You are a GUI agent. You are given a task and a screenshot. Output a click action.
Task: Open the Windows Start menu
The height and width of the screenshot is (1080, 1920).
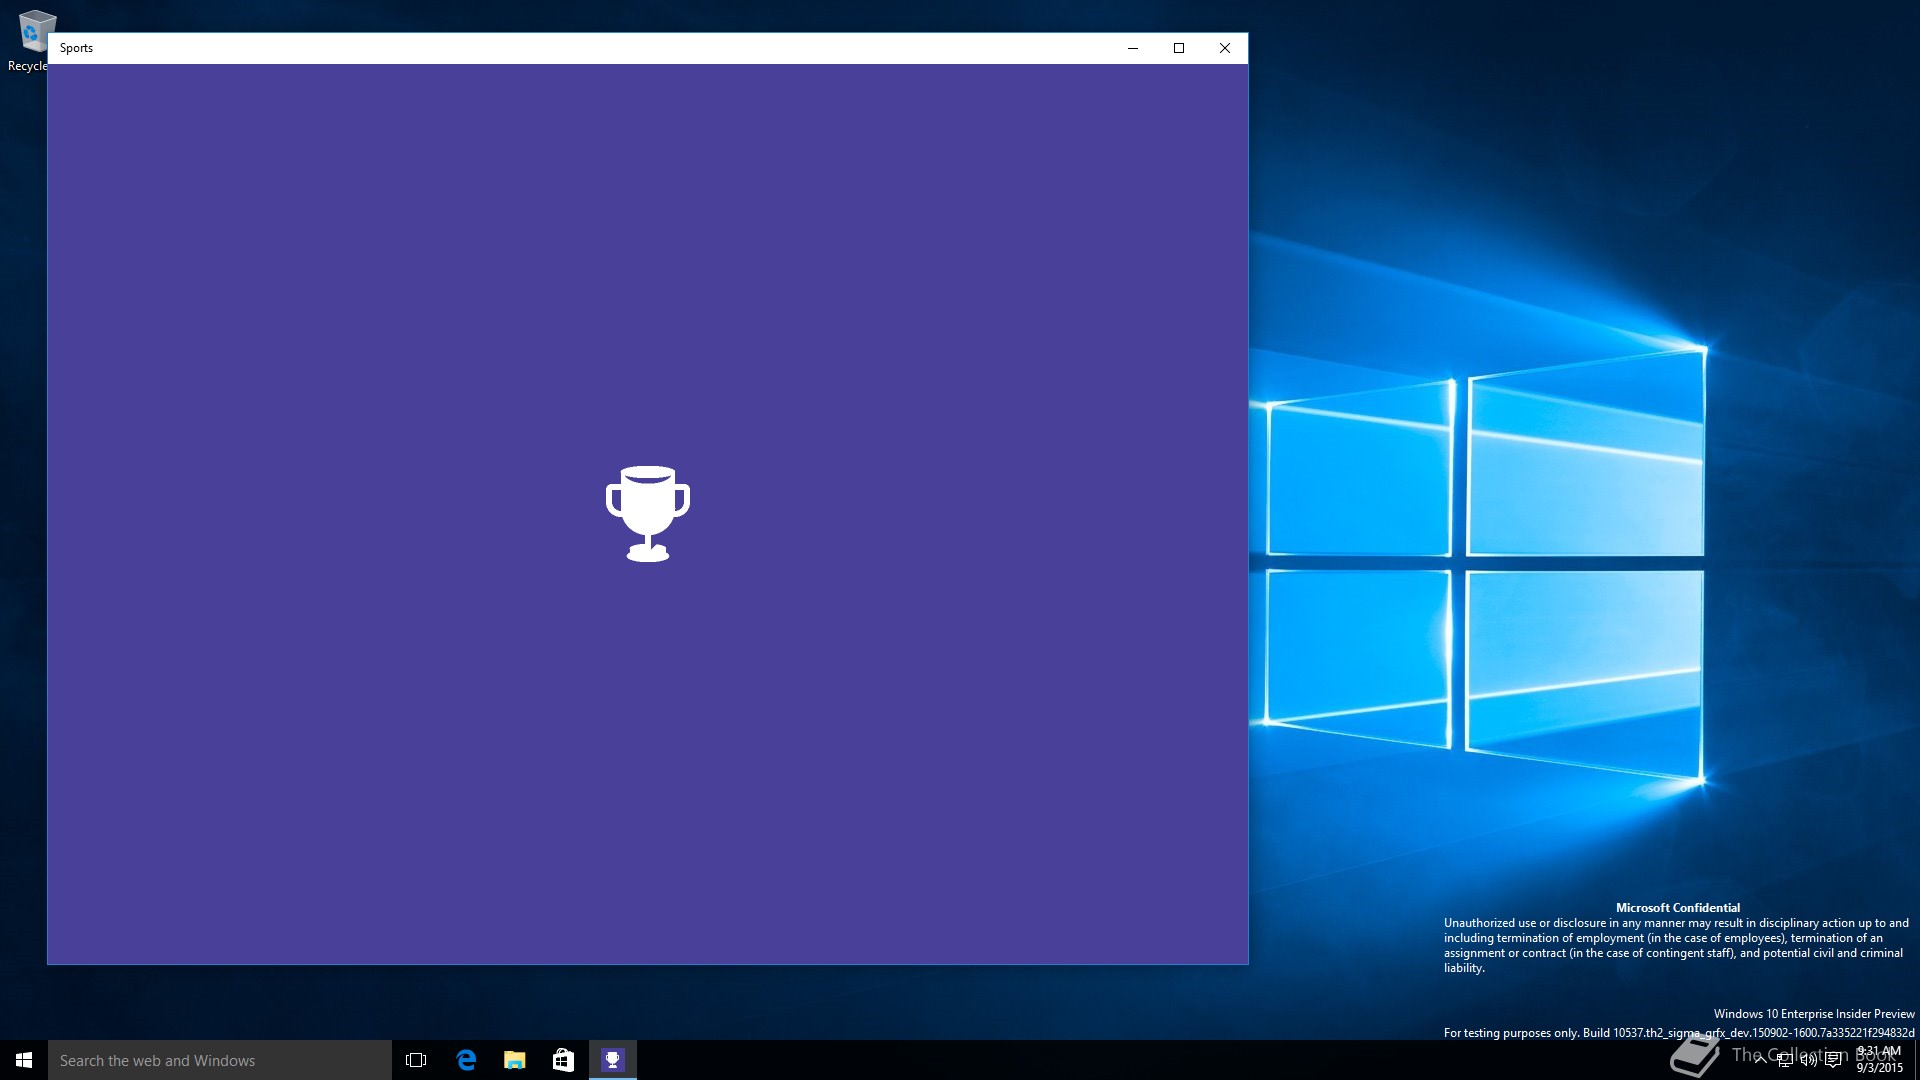point(24,1060)
